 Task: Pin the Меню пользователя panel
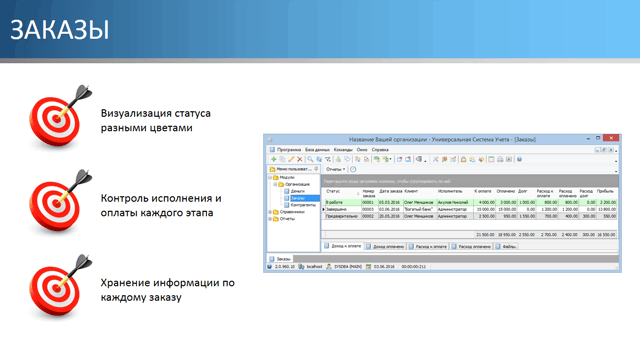pyautogui.click(x=316, y=169)
